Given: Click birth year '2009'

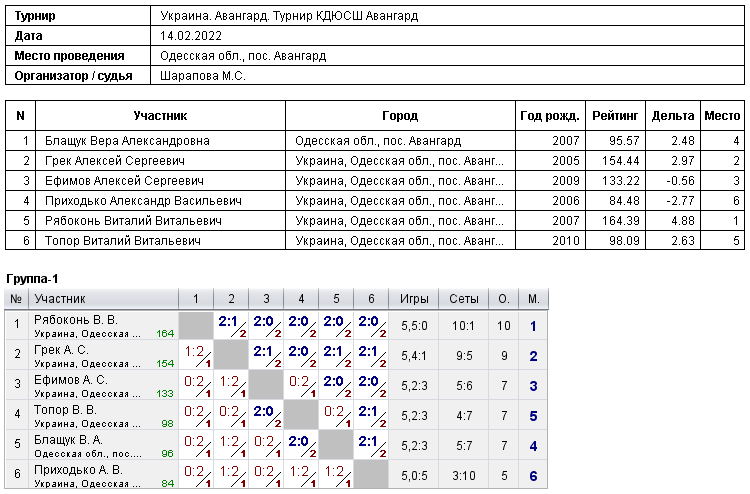Looking at the screenshot, I should click(x=566, y=181).
